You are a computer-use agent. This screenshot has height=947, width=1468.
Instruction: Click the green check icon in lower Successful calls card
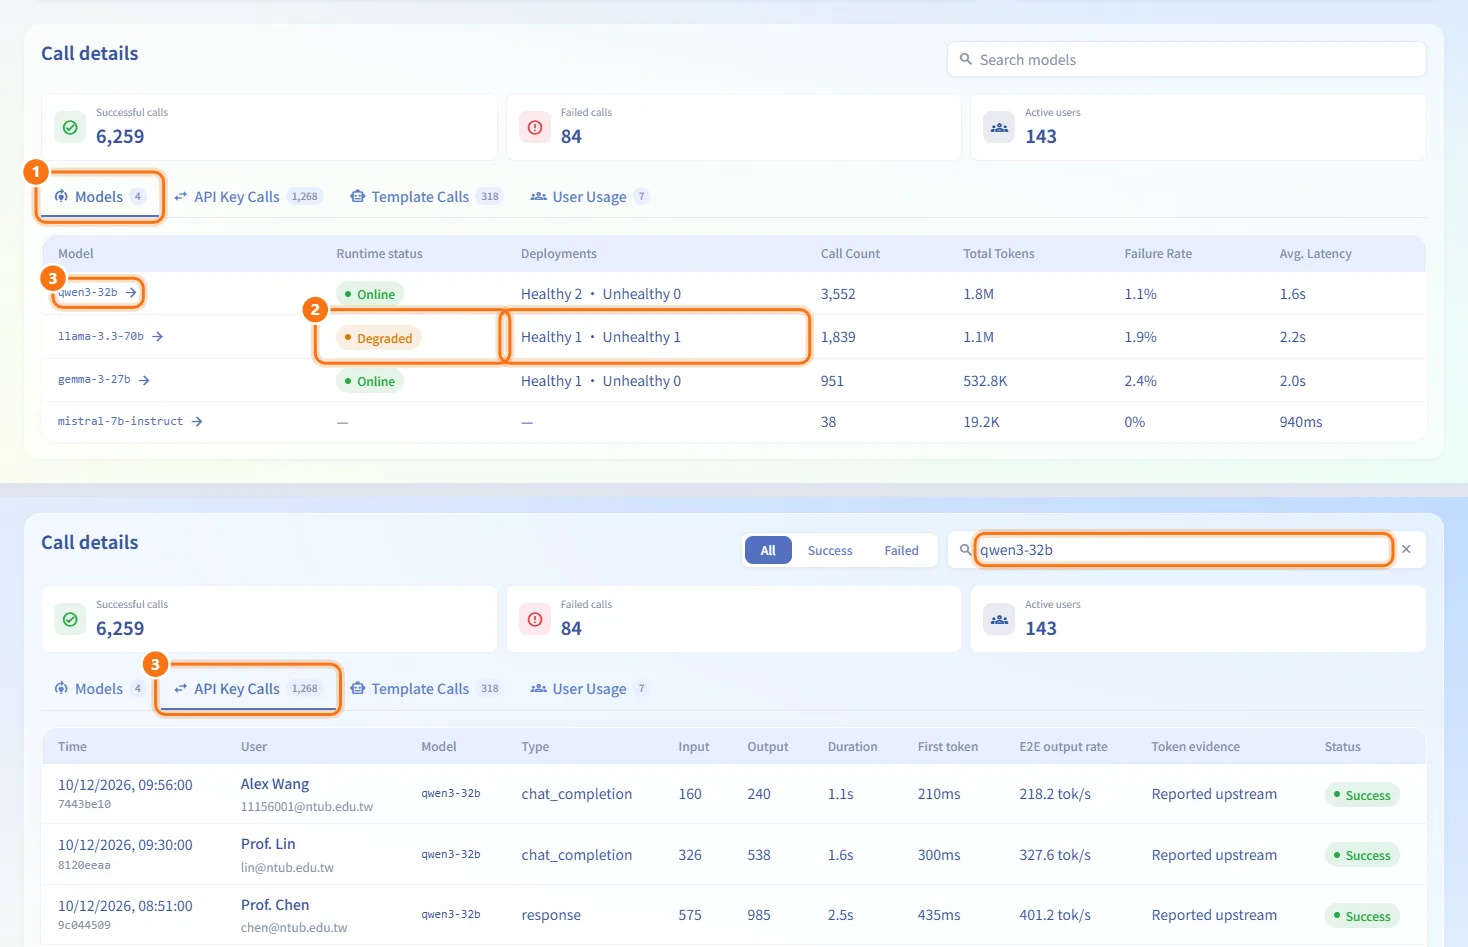[x=70, y=619]
